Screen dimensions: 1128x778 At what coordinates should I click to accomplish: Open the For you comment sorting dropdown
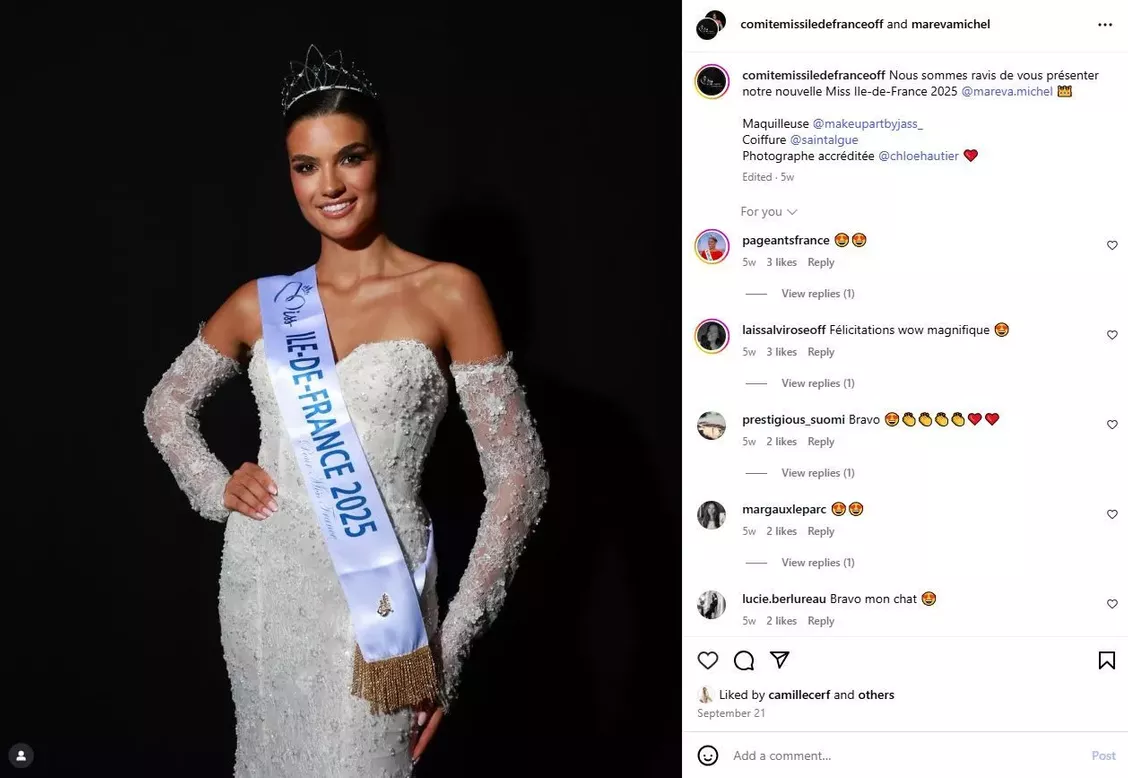768,212
